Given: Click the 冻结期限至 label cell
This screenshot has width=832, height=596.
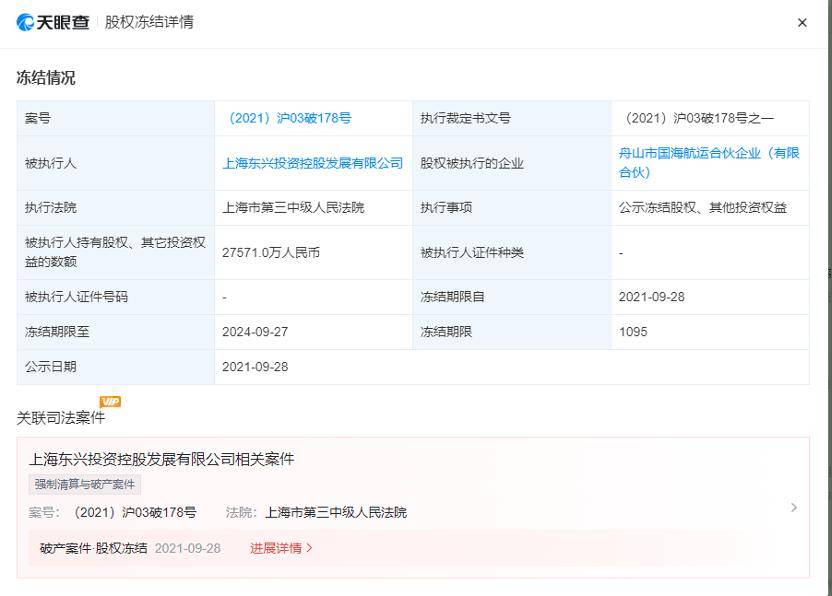Looking at the screenshot, I should (116, 332).
